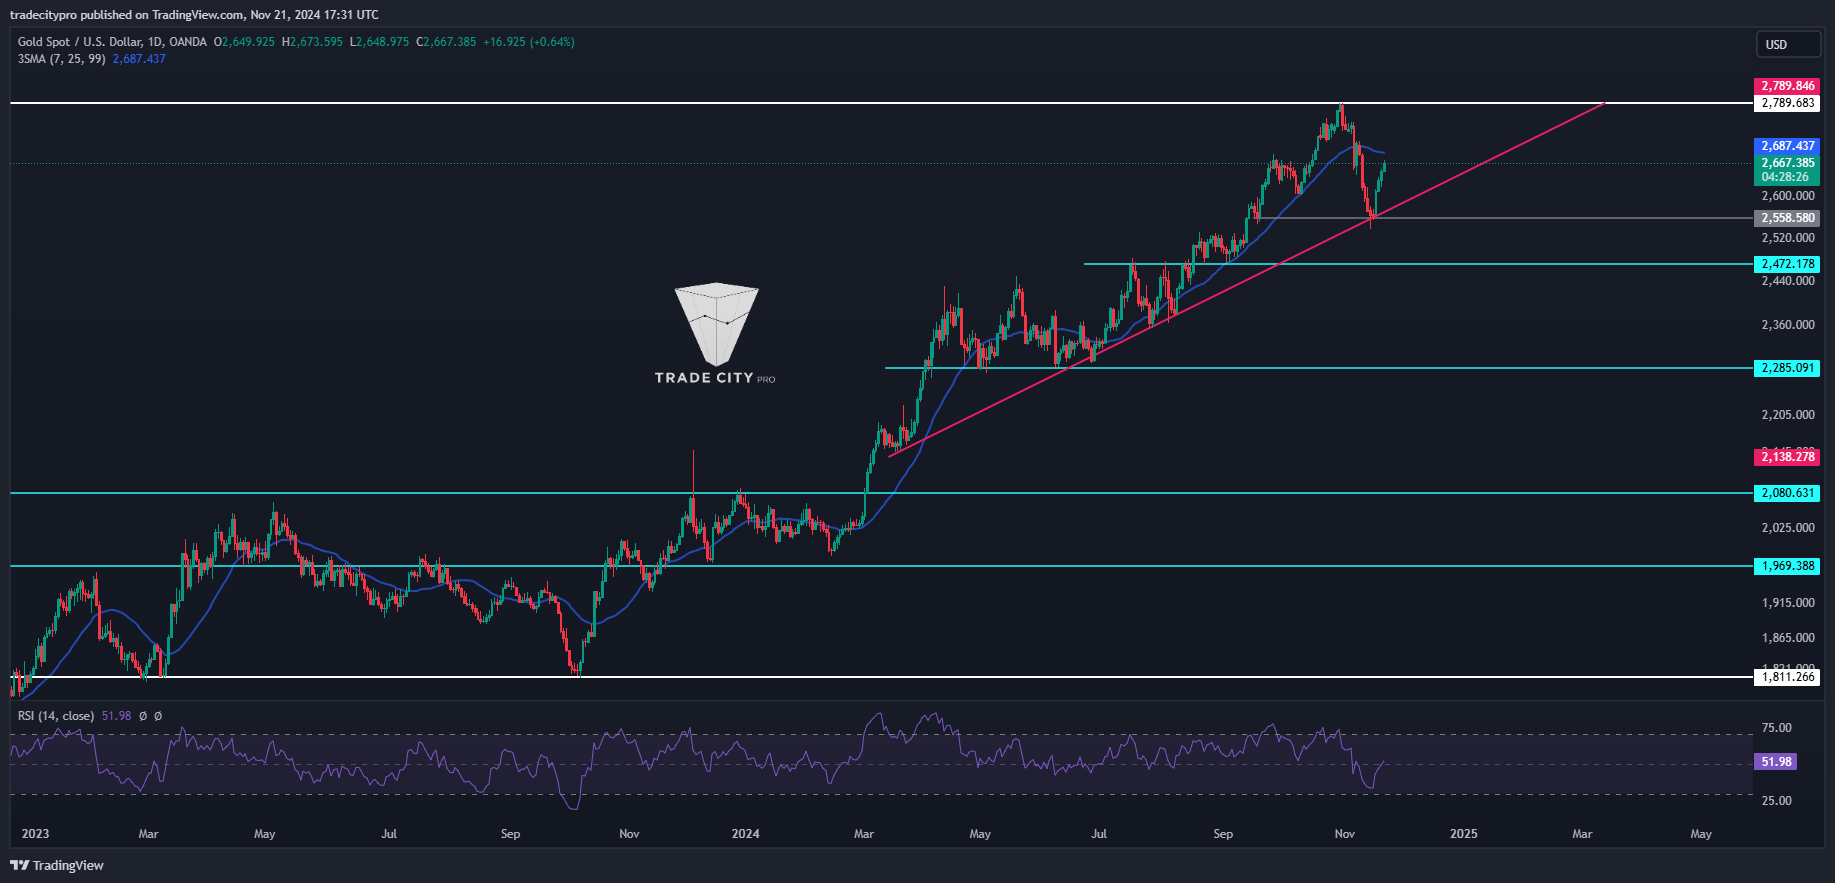Click the 2,025.000 axis tick label

coord(1788,528)
